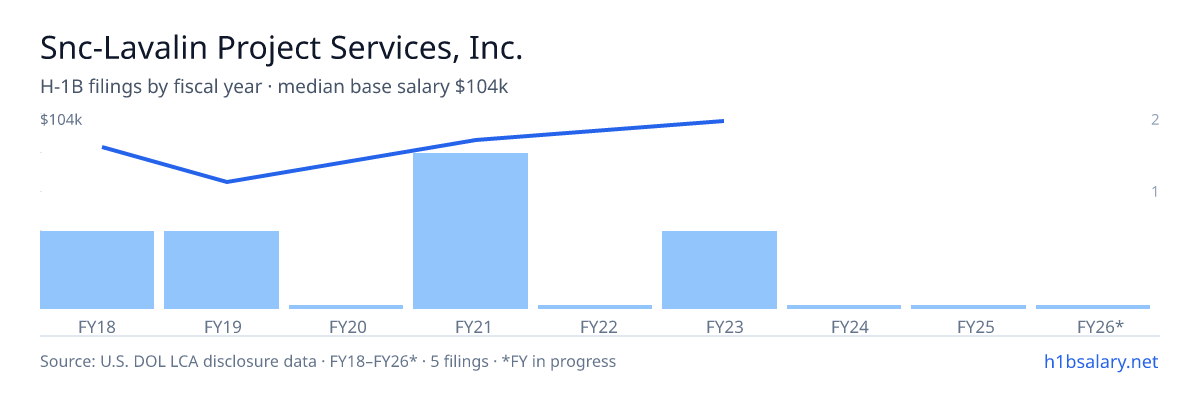1200x400 pixels.
Task: Click the source disclosure data footnote
Action: [x=328, y=361]
